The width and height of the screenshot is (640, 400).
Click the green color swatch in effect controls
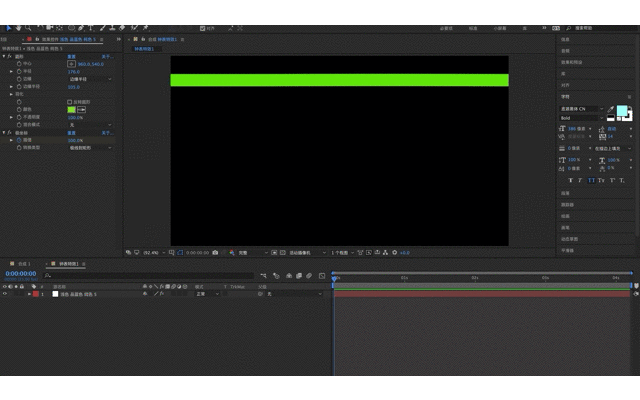71,110
